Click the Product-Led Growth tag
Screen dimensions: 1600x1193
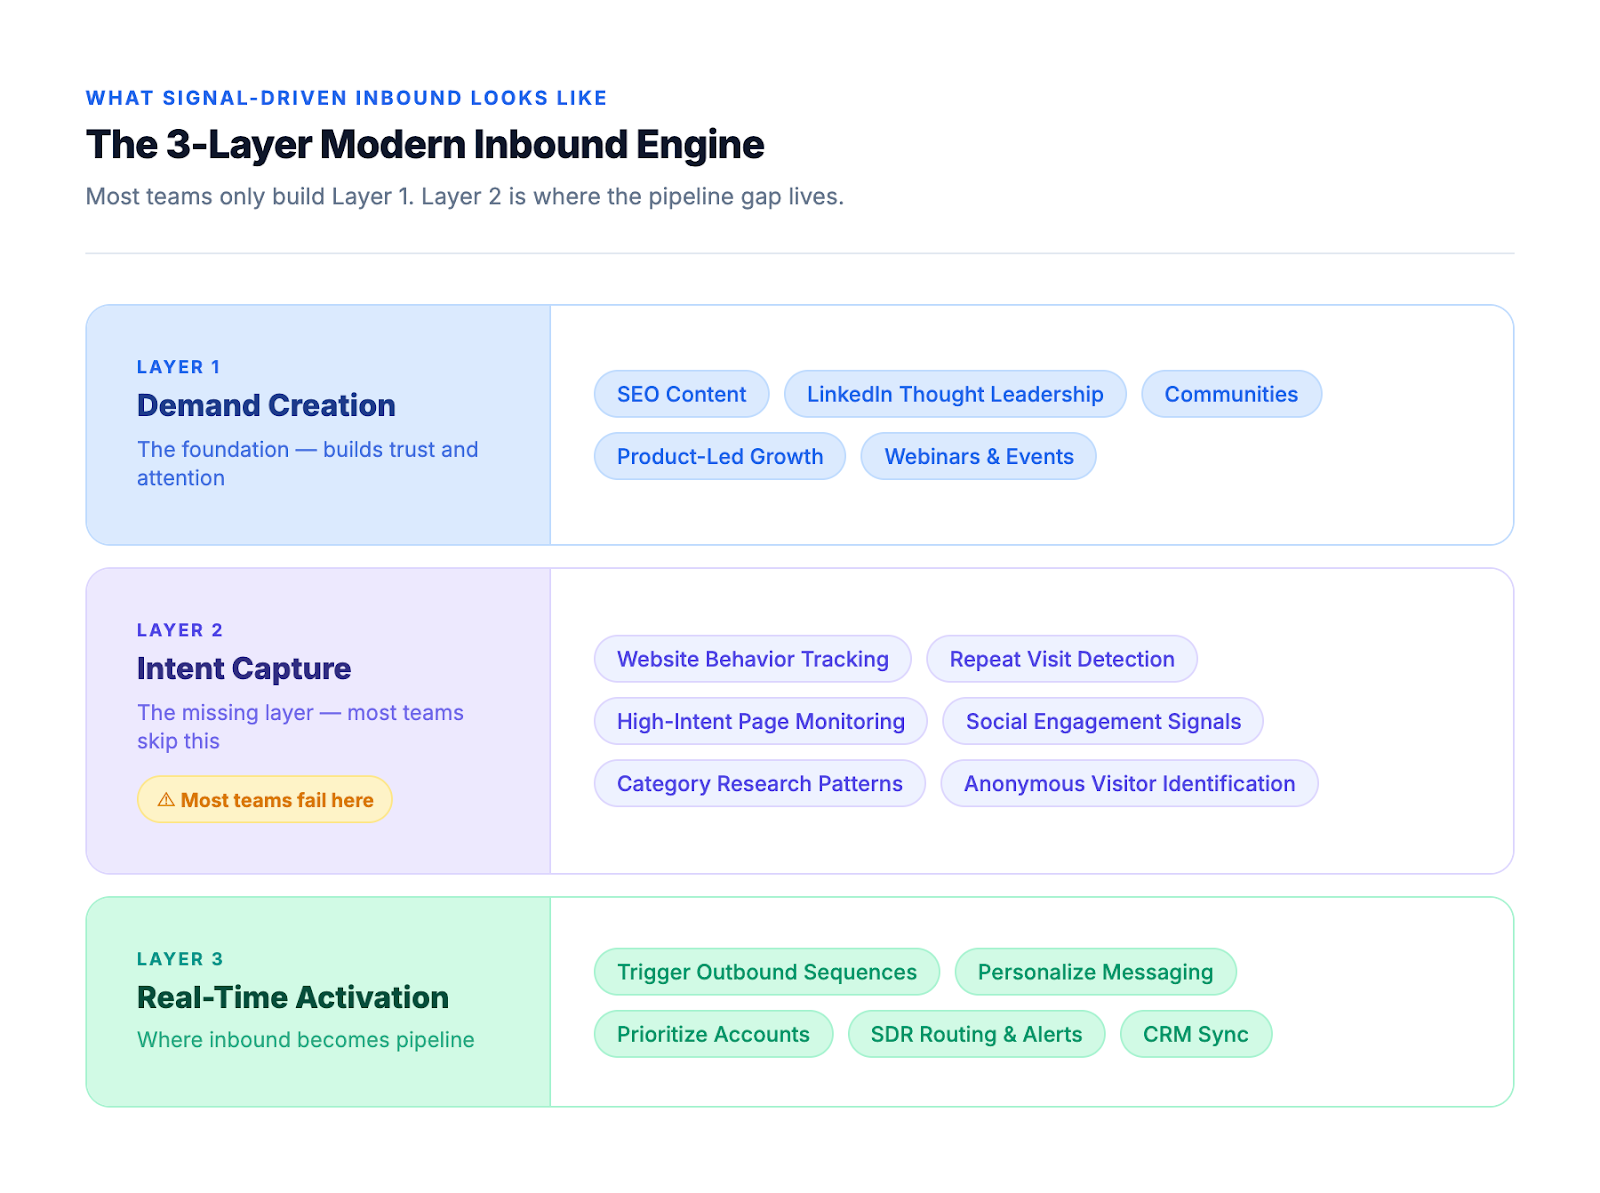pyautogui.click(x=719, y=456)
